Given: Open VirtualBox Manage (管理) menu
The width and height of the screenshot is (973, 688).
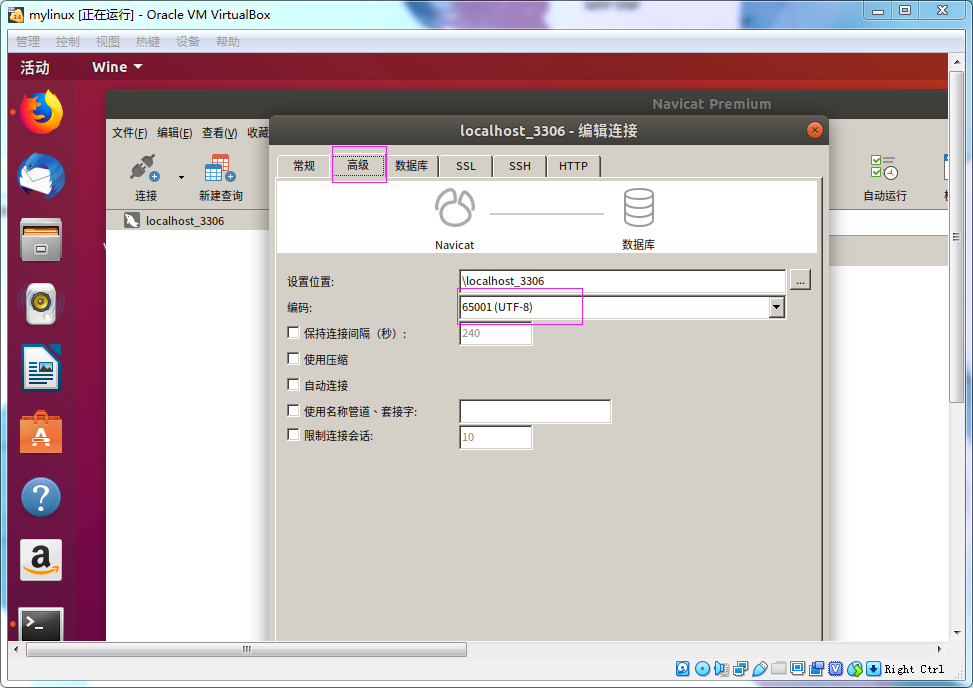Looking at the screenshot, I should coord(28,42).
